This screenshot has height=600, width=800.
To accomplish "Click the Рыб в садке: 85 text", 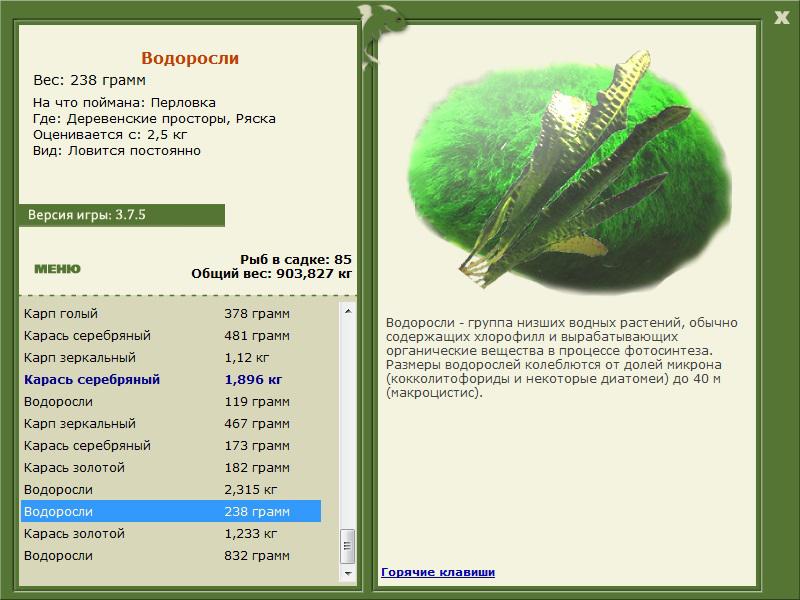I will coord(296,259).
